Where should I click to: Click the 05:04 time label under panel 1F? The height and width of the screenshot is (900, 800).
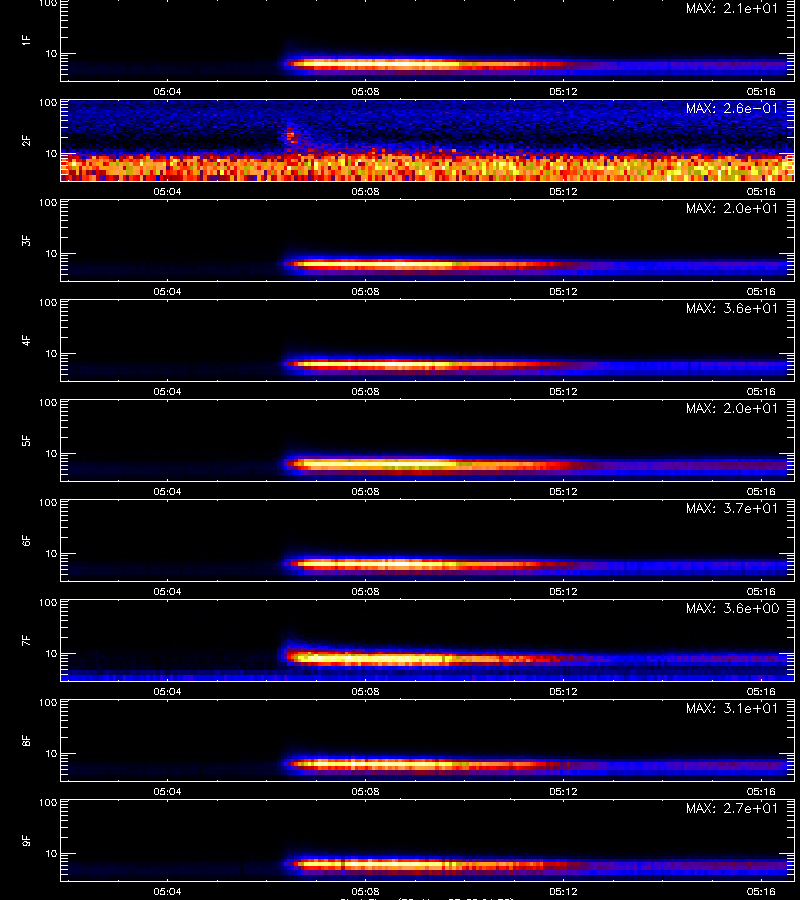click(167, 91)
